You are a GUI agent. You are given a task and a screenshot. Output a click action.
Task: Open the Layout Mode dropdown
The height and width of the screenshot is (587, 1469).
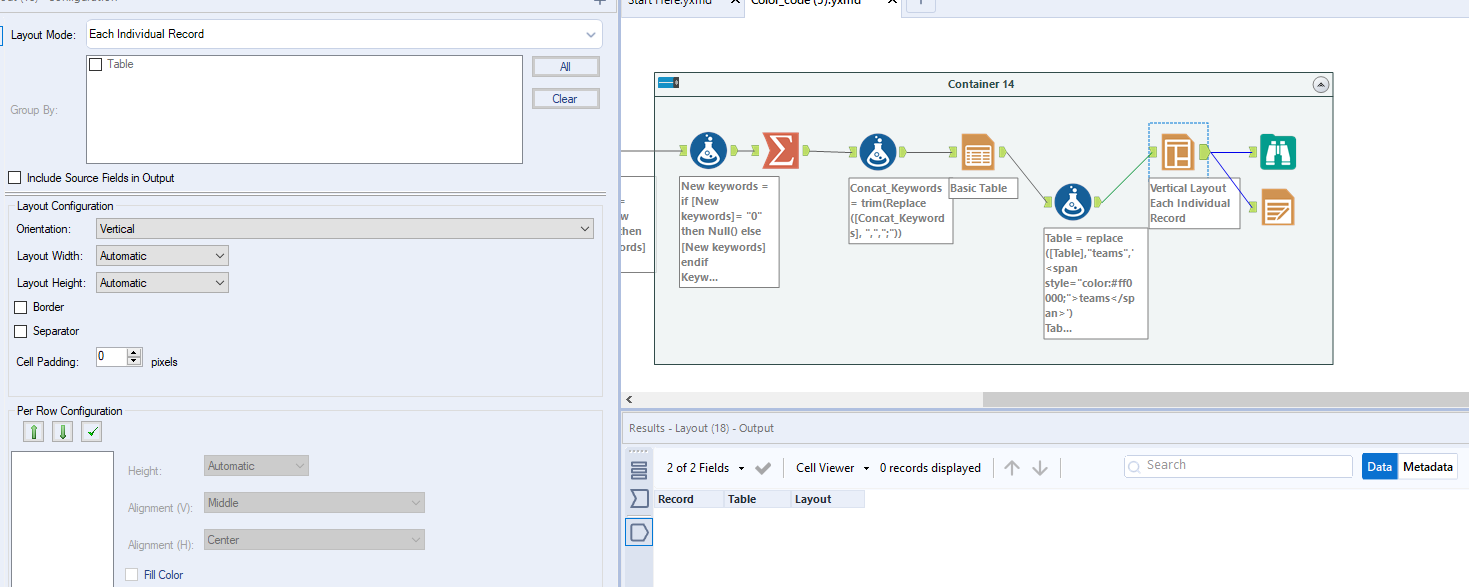344,33
